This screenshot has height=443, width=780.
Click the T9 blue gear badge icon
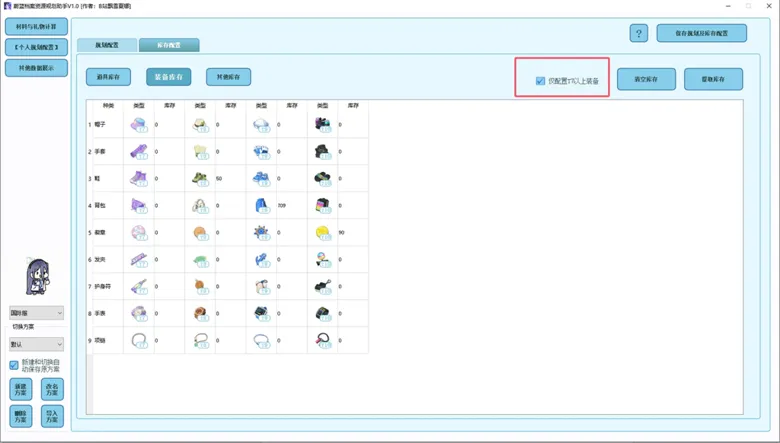261,232
